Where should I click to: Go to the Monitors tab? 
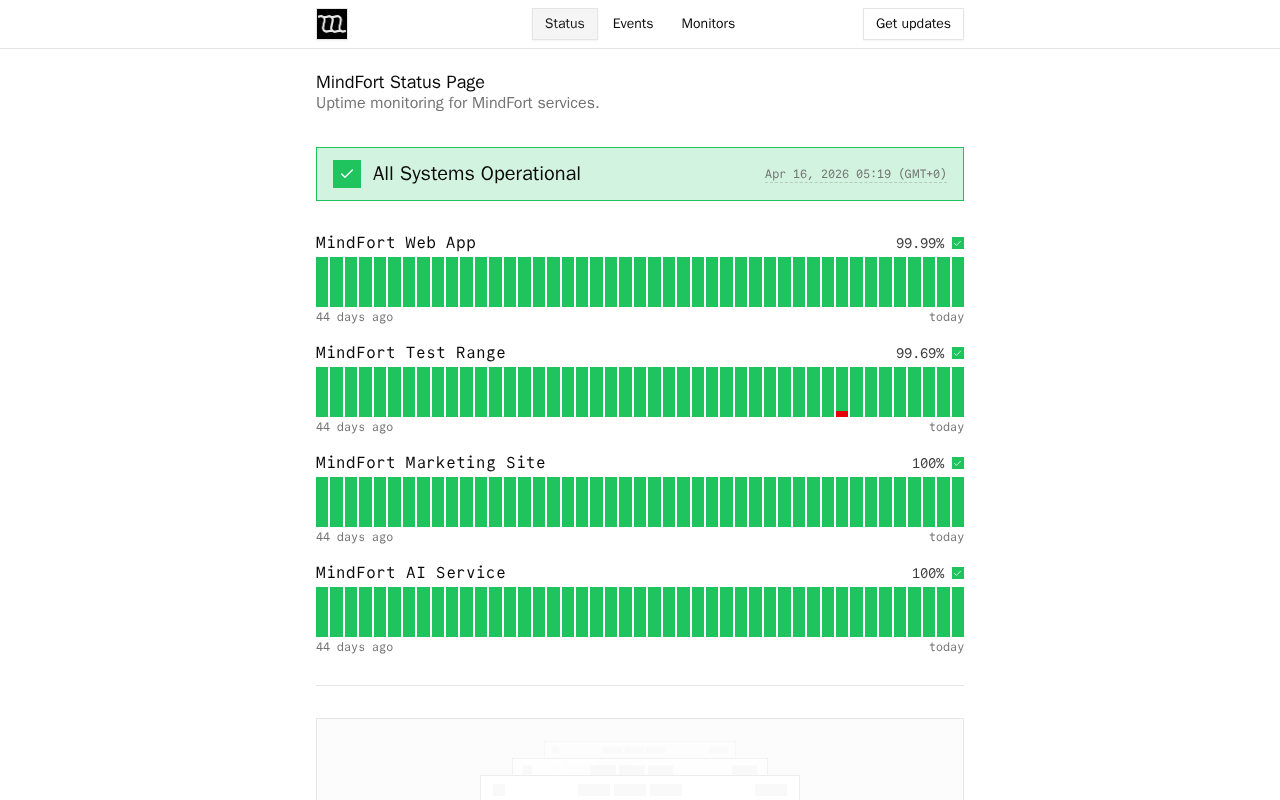point(708,24)
